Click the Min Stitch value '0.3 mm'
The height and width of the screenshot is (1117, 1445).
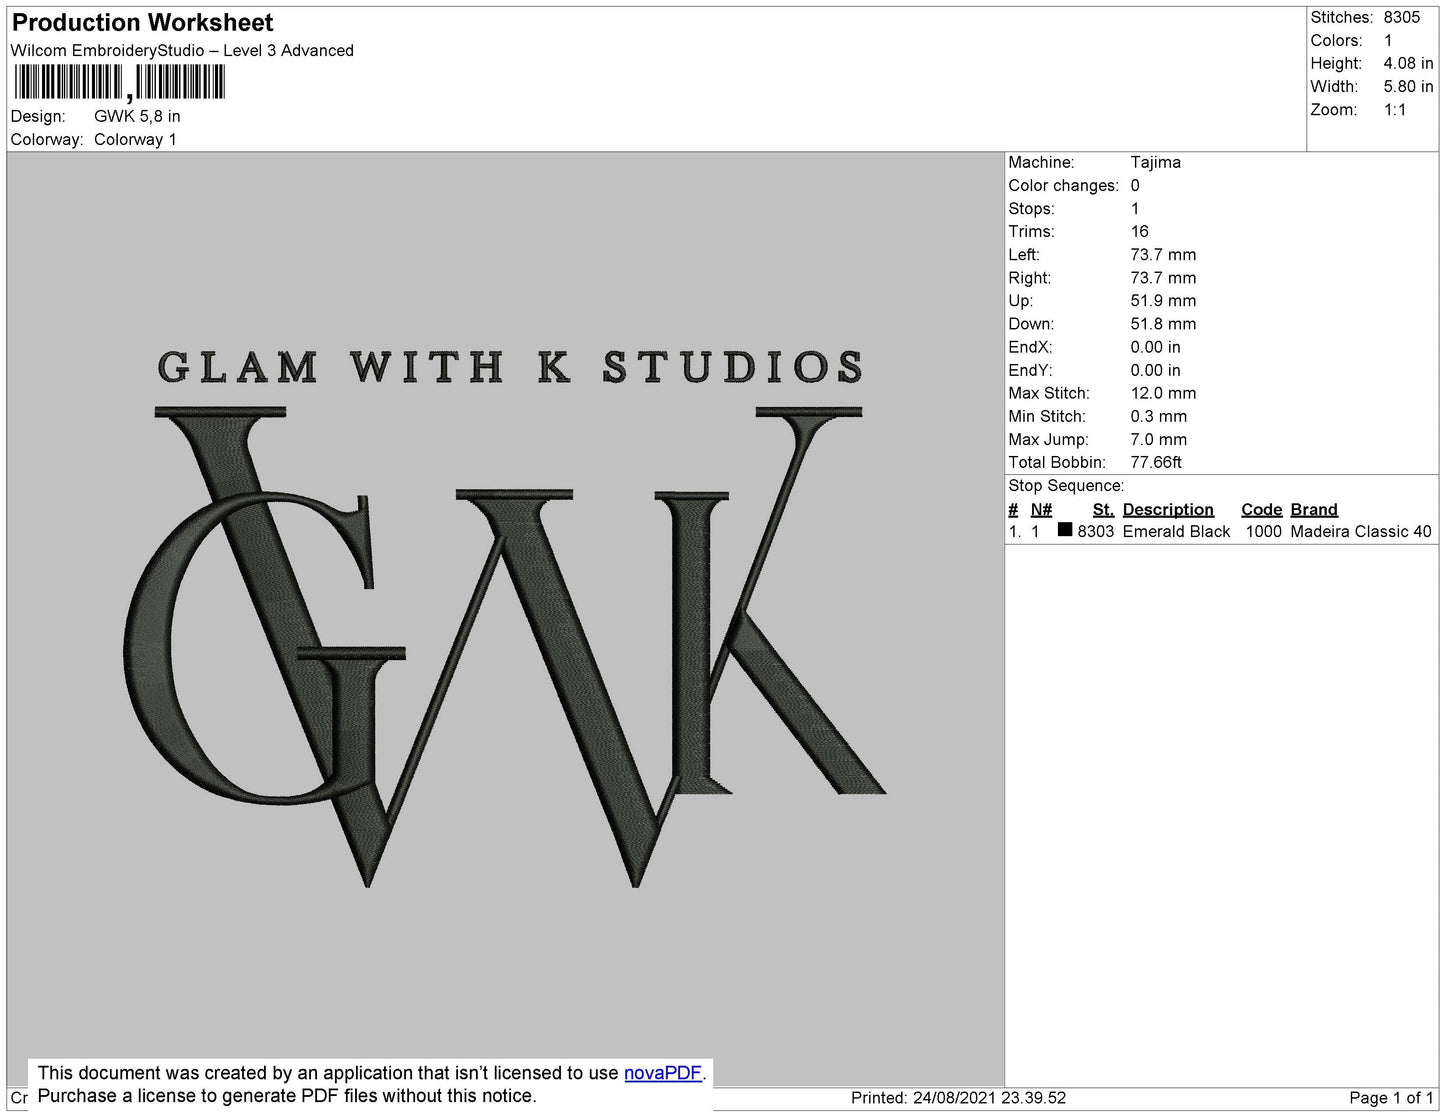tap(1159, 416)
